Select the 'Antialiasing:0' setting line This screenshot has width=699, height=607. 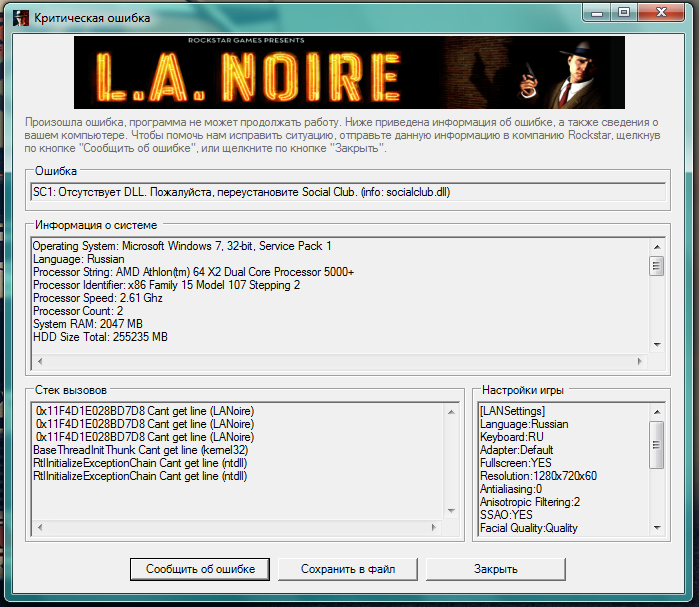point(511,489)
